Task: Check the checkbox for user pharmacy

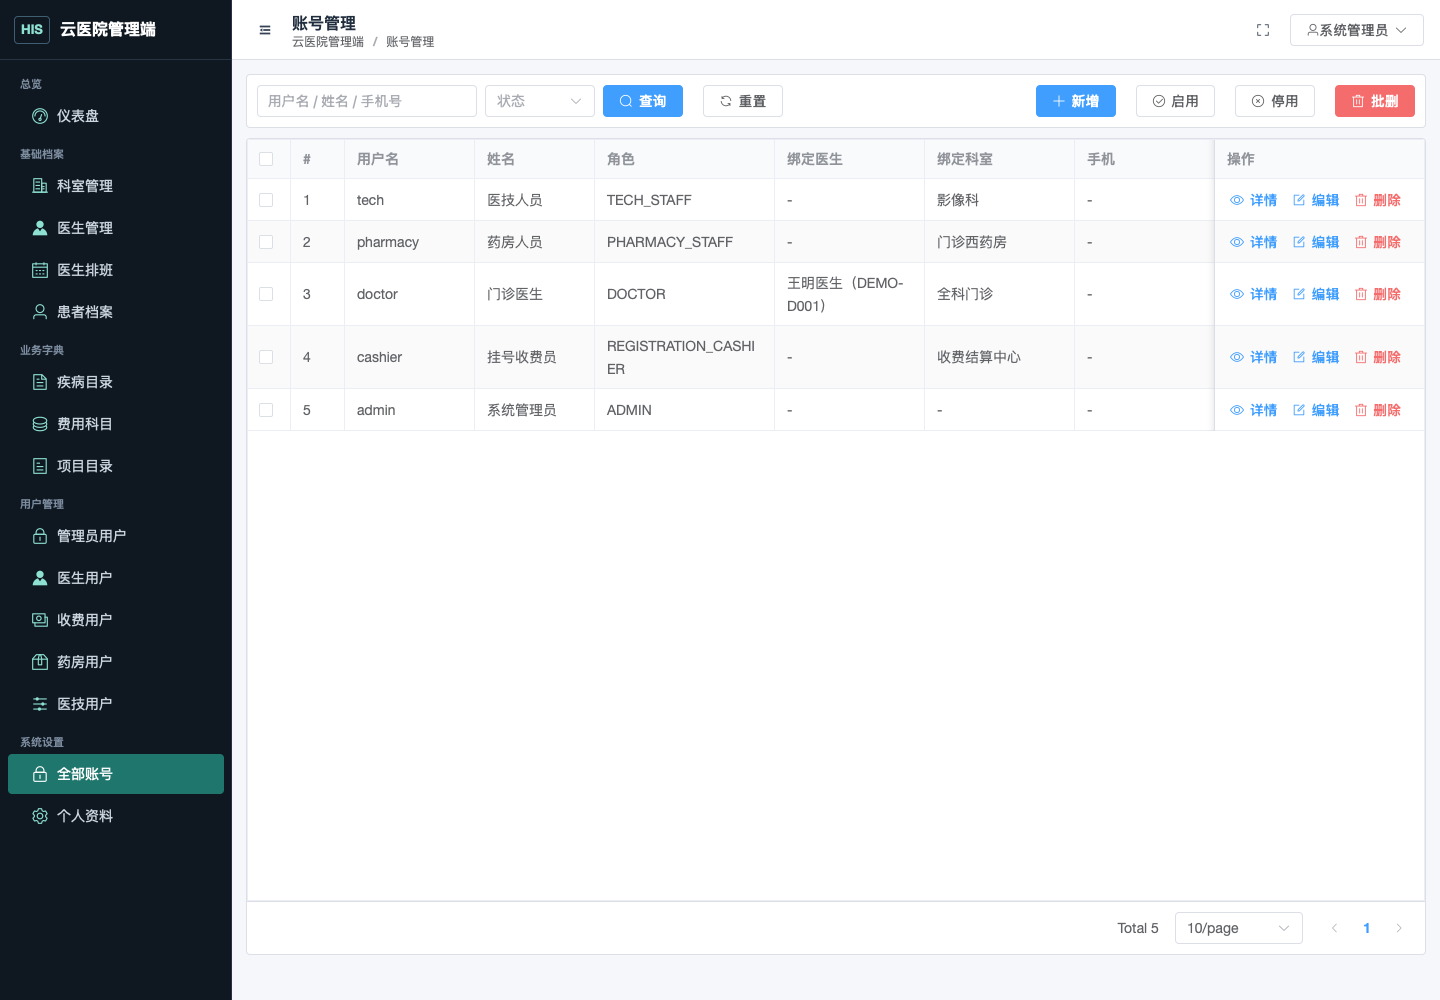Action: tap(266, 242)
